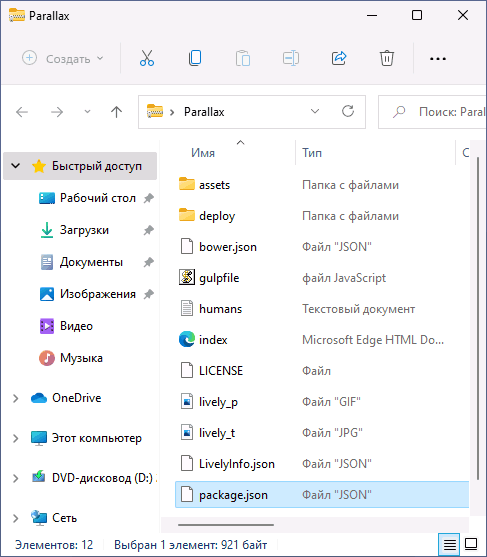Screen dimensions: 487x557
Task: Click the Copy icon in toolbar
Action: pos(195,58)
